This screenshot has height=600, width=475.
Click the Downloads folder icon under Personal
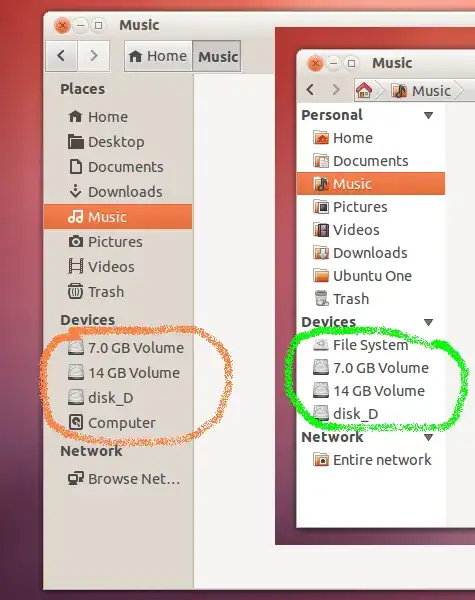[321, 253]
